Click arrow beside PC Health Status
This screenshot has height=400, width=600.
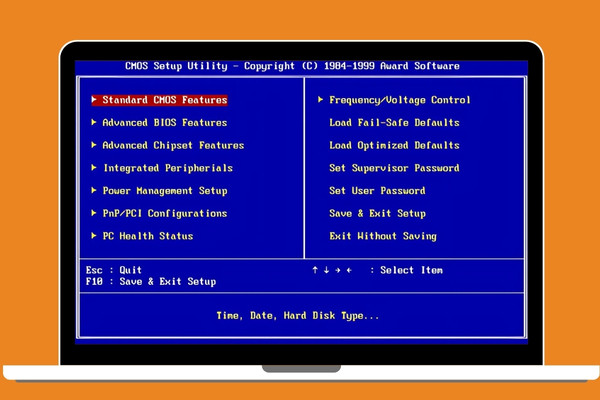click(94, 235)
